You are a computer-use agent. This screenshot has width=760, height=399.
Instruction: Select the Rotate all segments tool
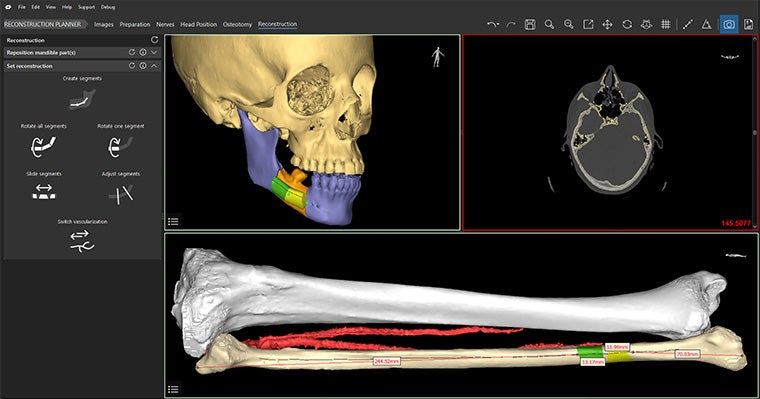pyautogui.click(x=43, y=146)
